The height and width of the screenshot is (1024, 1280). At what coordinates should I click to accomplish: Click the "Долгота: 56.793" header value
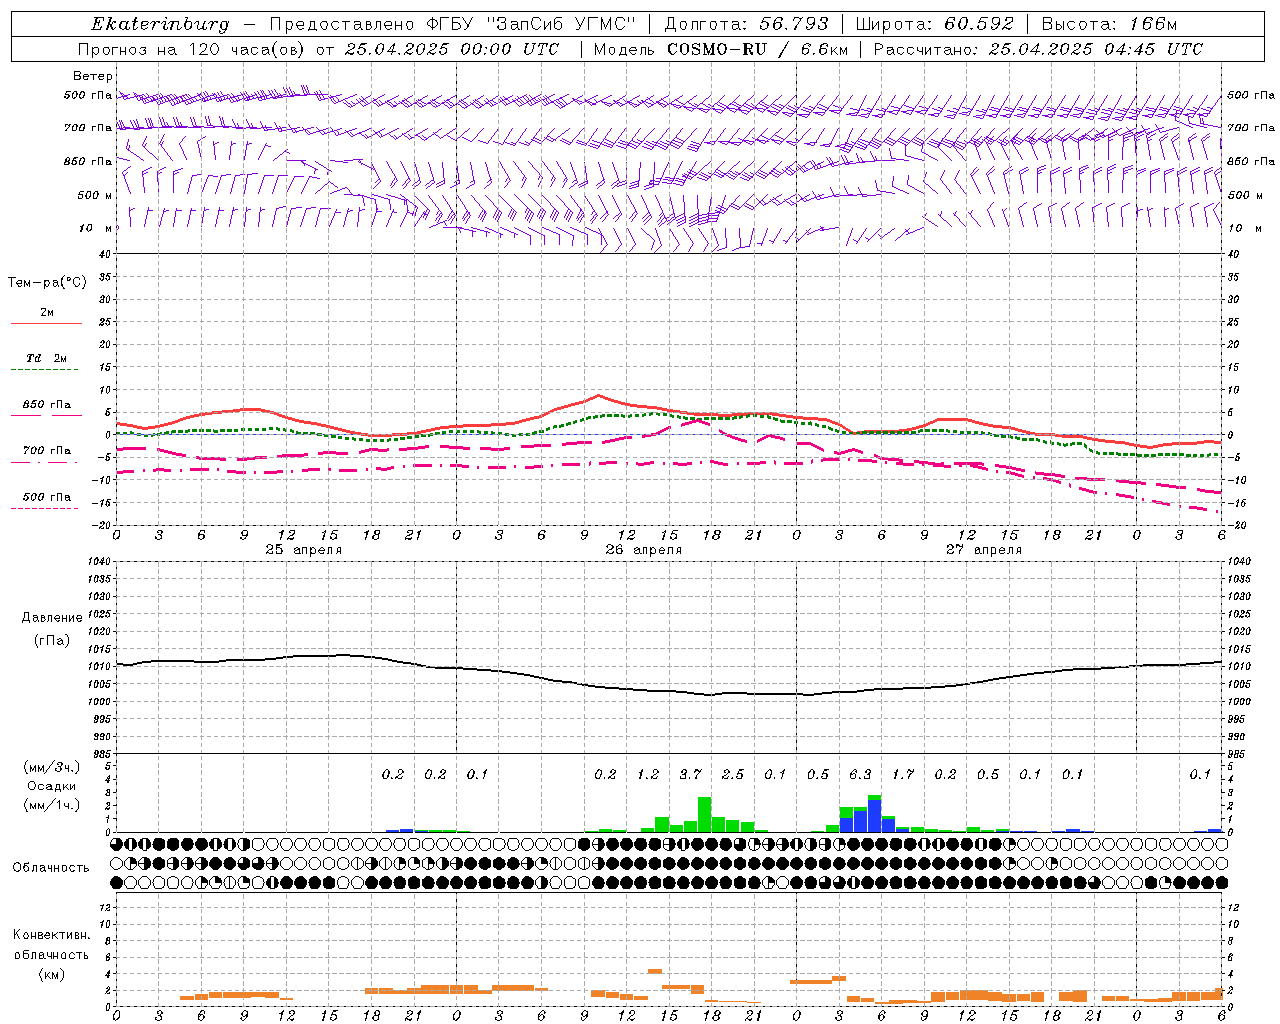(748, 24)
